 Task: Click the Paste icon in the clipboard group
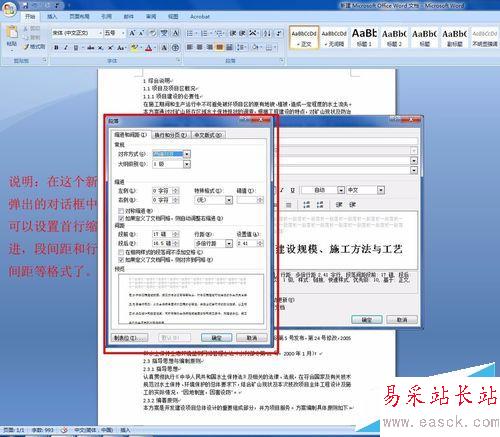pos(12,32)
